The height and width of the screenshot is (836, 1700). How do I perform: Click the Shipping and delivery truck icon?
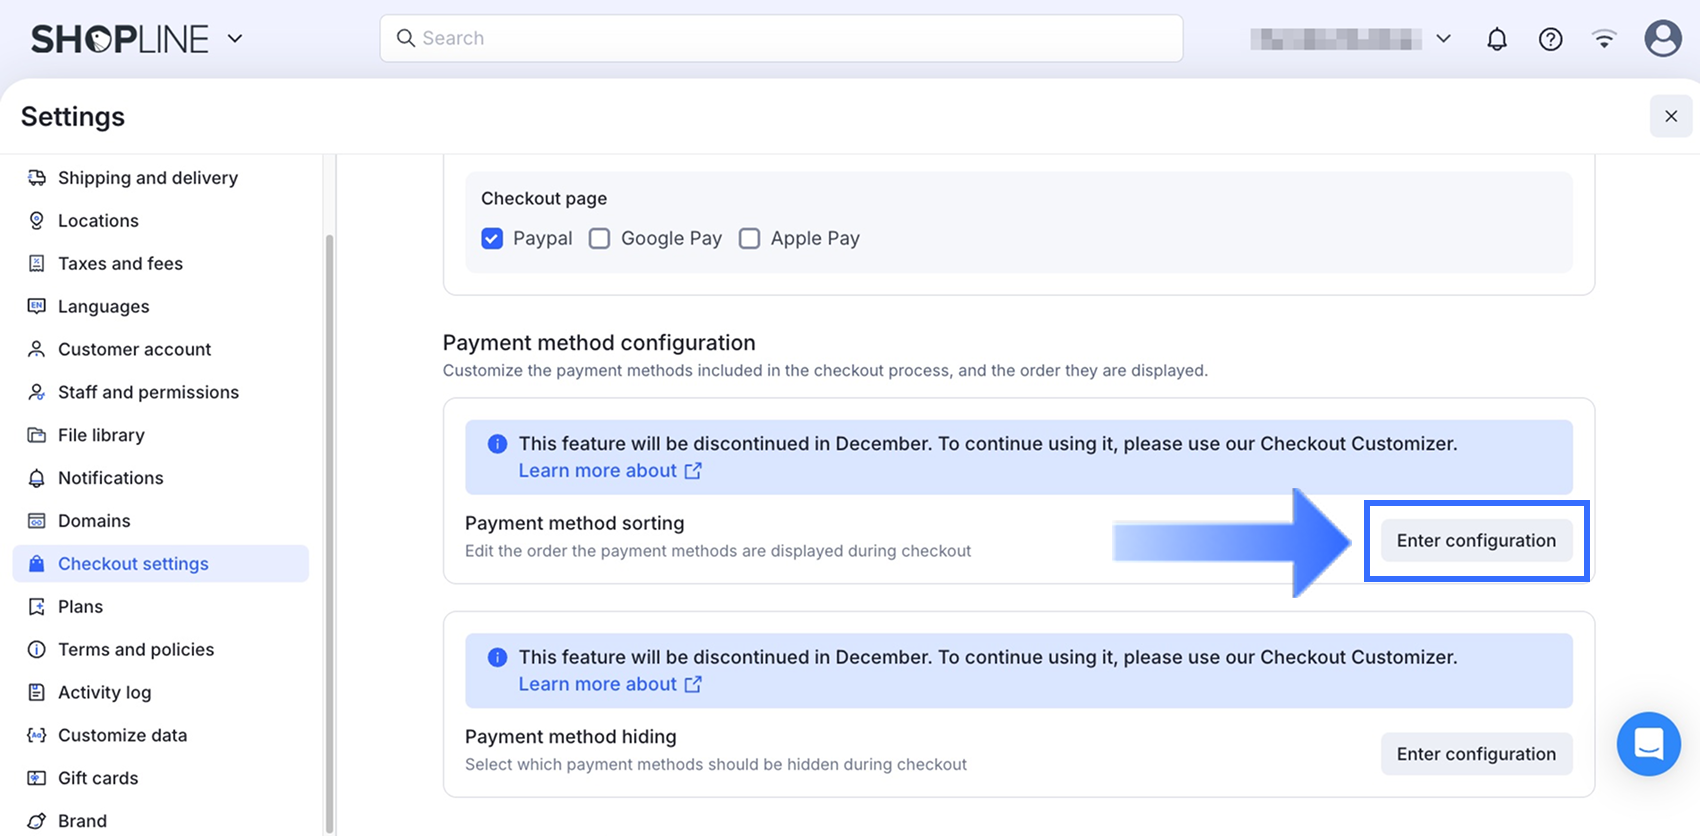pos(37,178)
